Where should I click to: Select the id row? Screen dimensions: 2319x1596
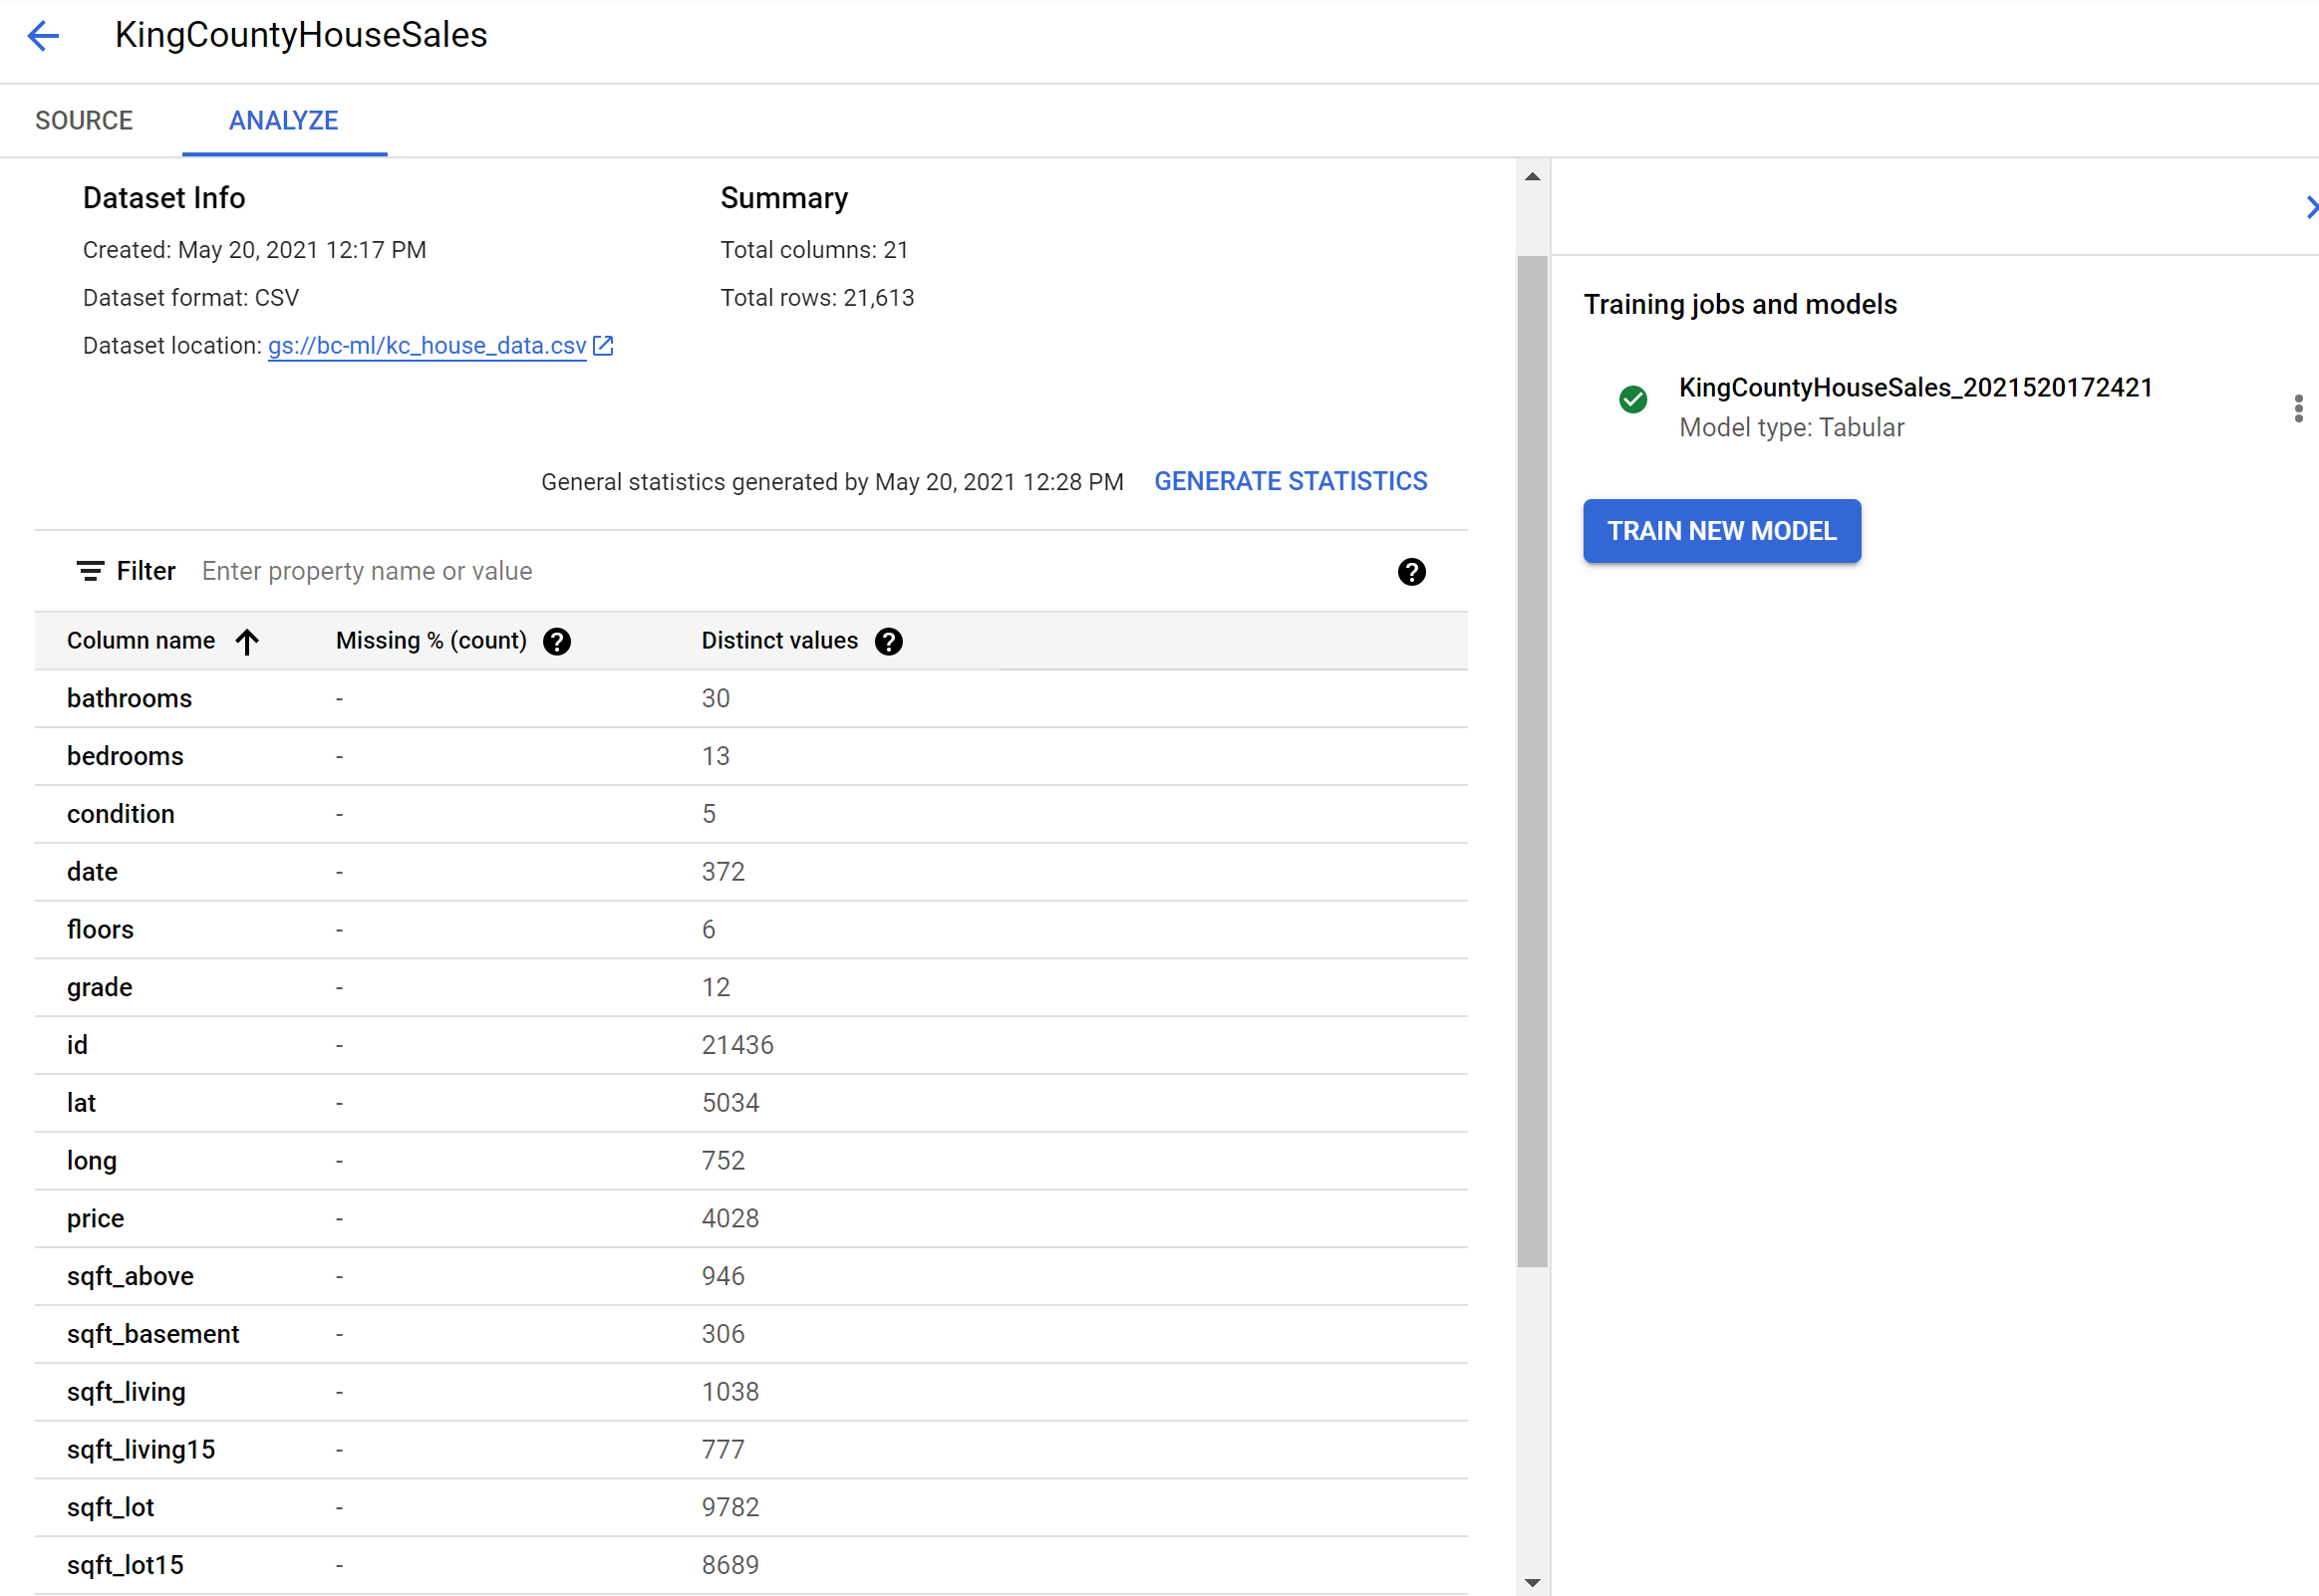[751, 1046]
